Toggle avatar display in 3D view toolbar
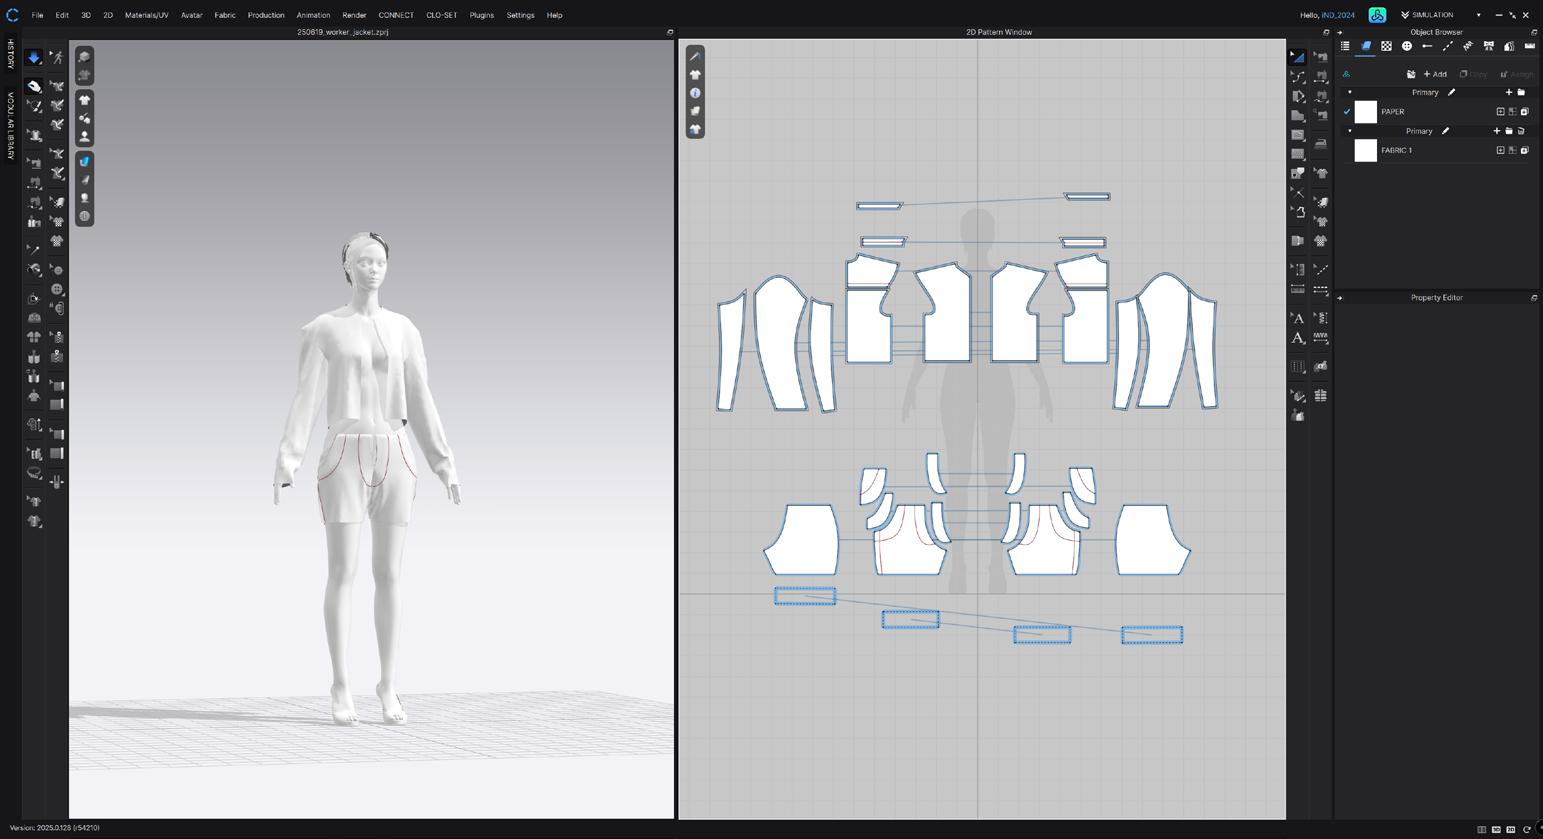The height and width of the screenshot is (839, 1543). pos(85,136)
